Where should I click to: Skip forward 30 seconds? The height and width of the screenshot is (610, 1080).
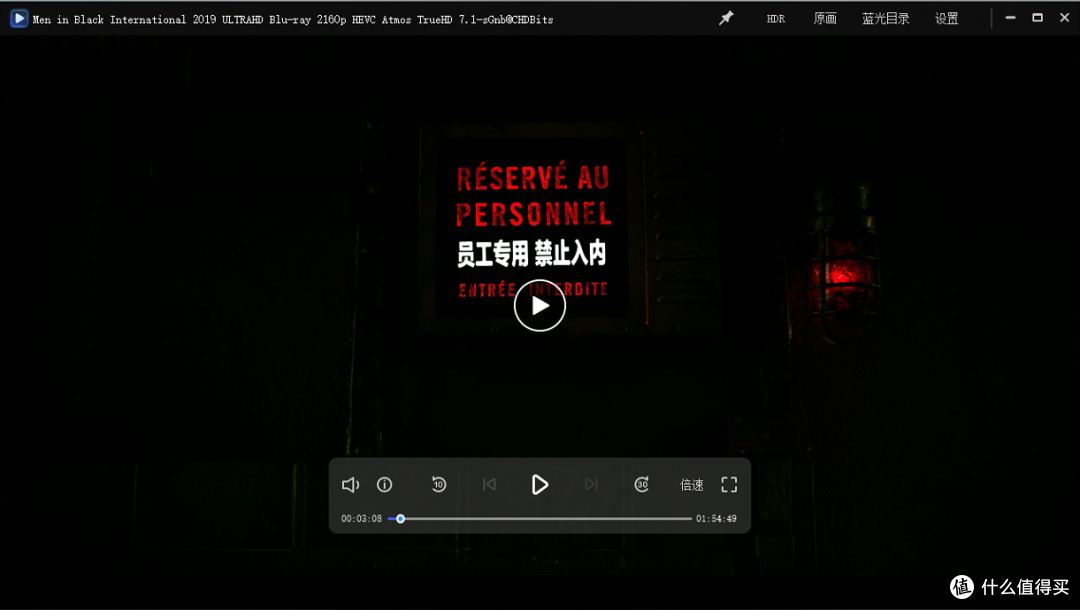coord(641,485)
